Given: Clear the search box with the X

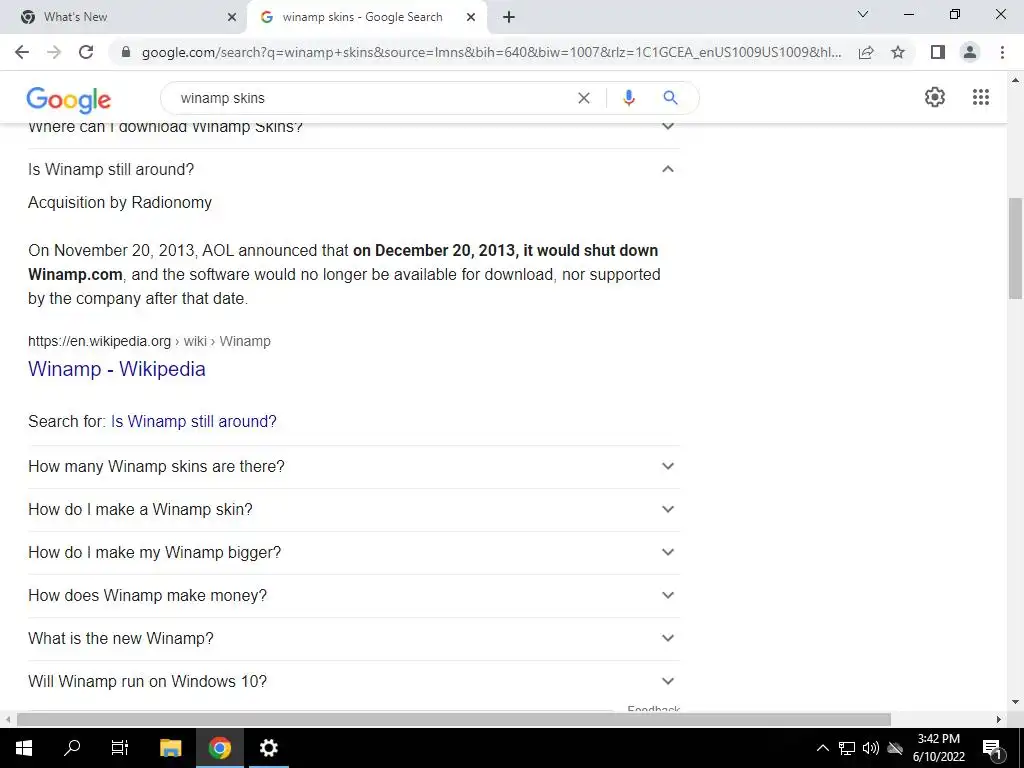Looking at the screenshot, I should point(584,98).
